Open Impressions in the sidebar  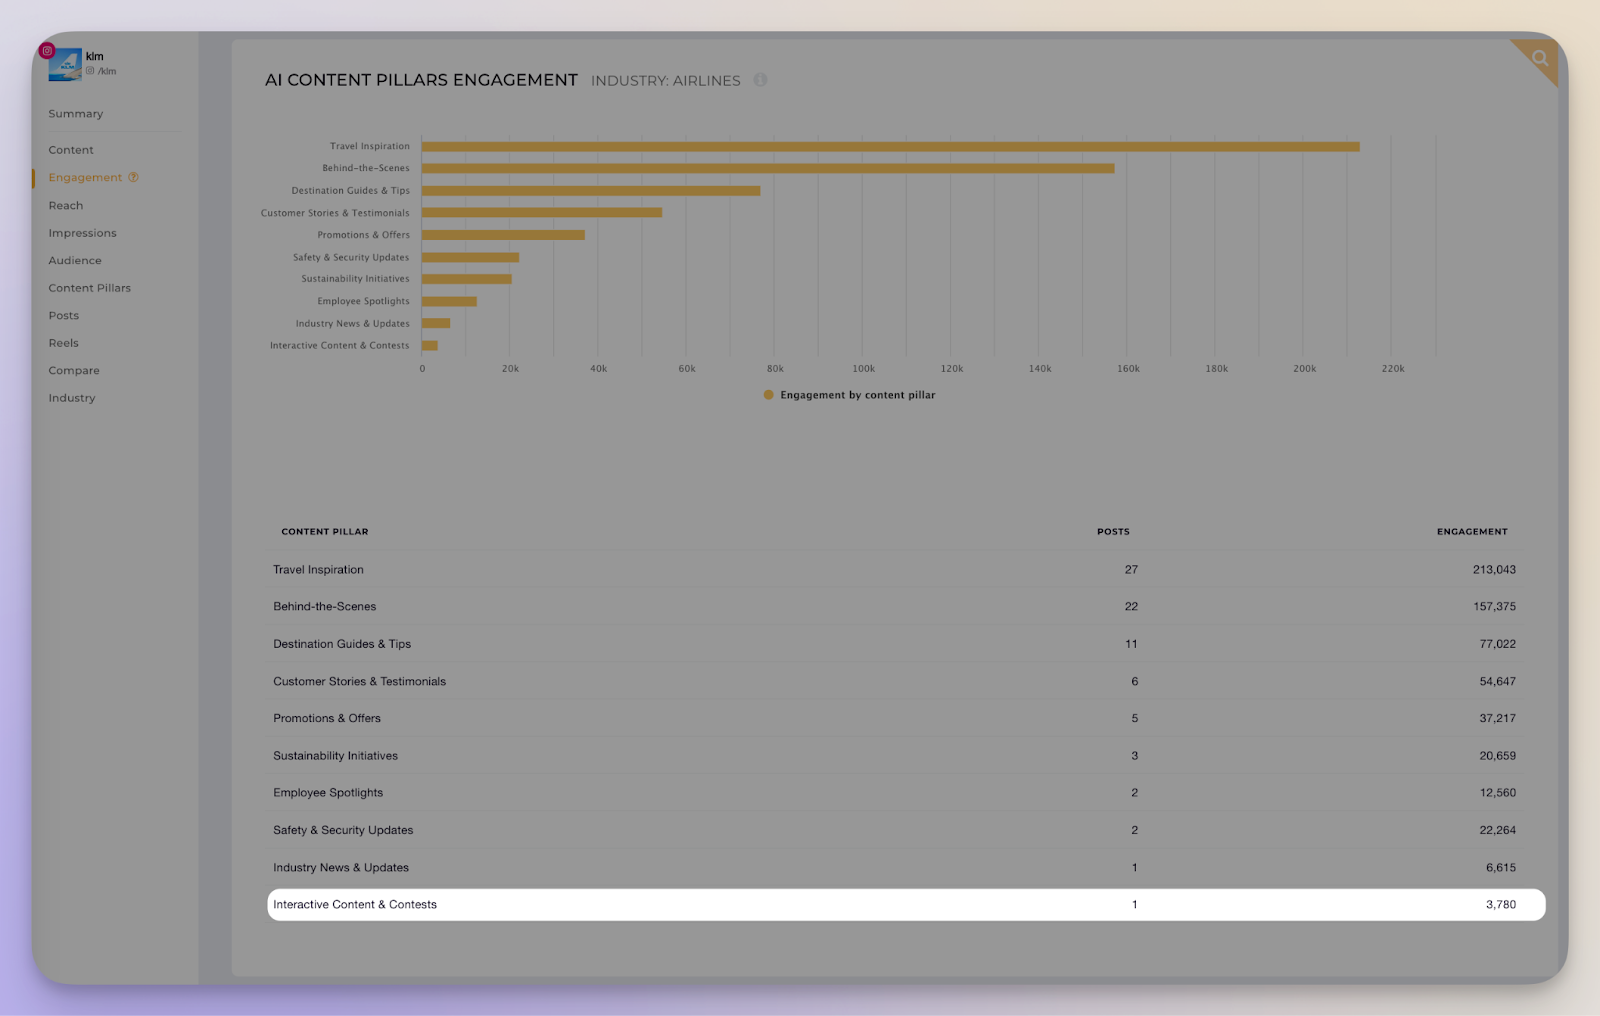coord(83,233)
